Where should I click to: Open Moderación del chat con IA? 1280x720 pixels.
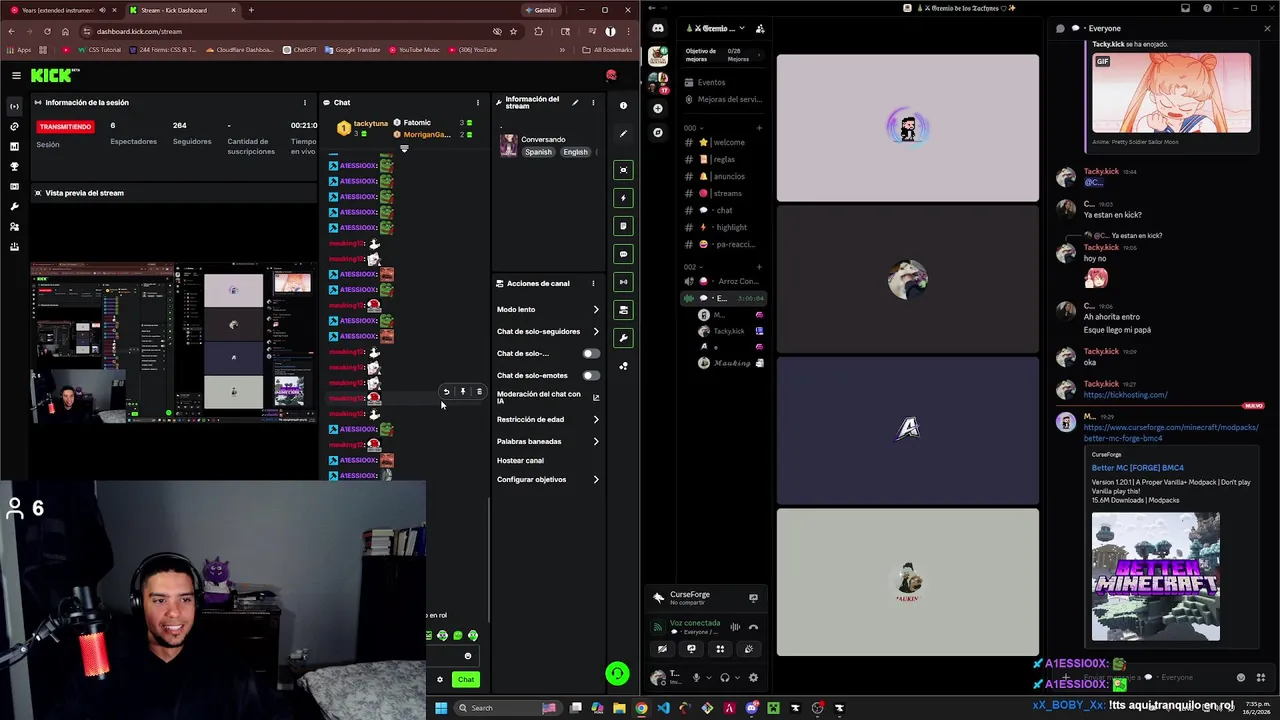click(548, 397)
